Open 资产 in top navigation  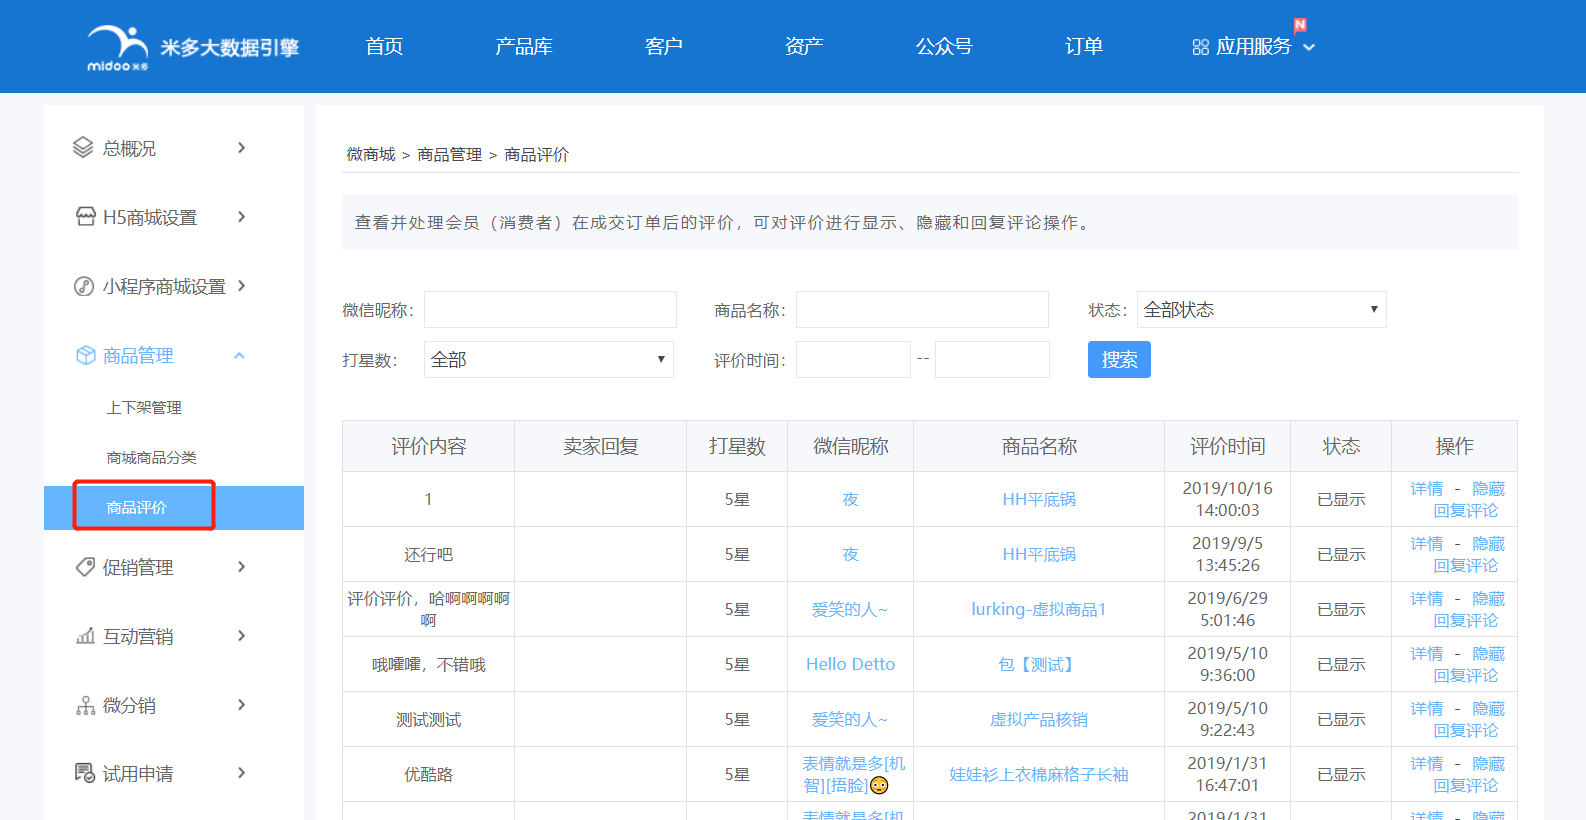click(x=804, y=47)
